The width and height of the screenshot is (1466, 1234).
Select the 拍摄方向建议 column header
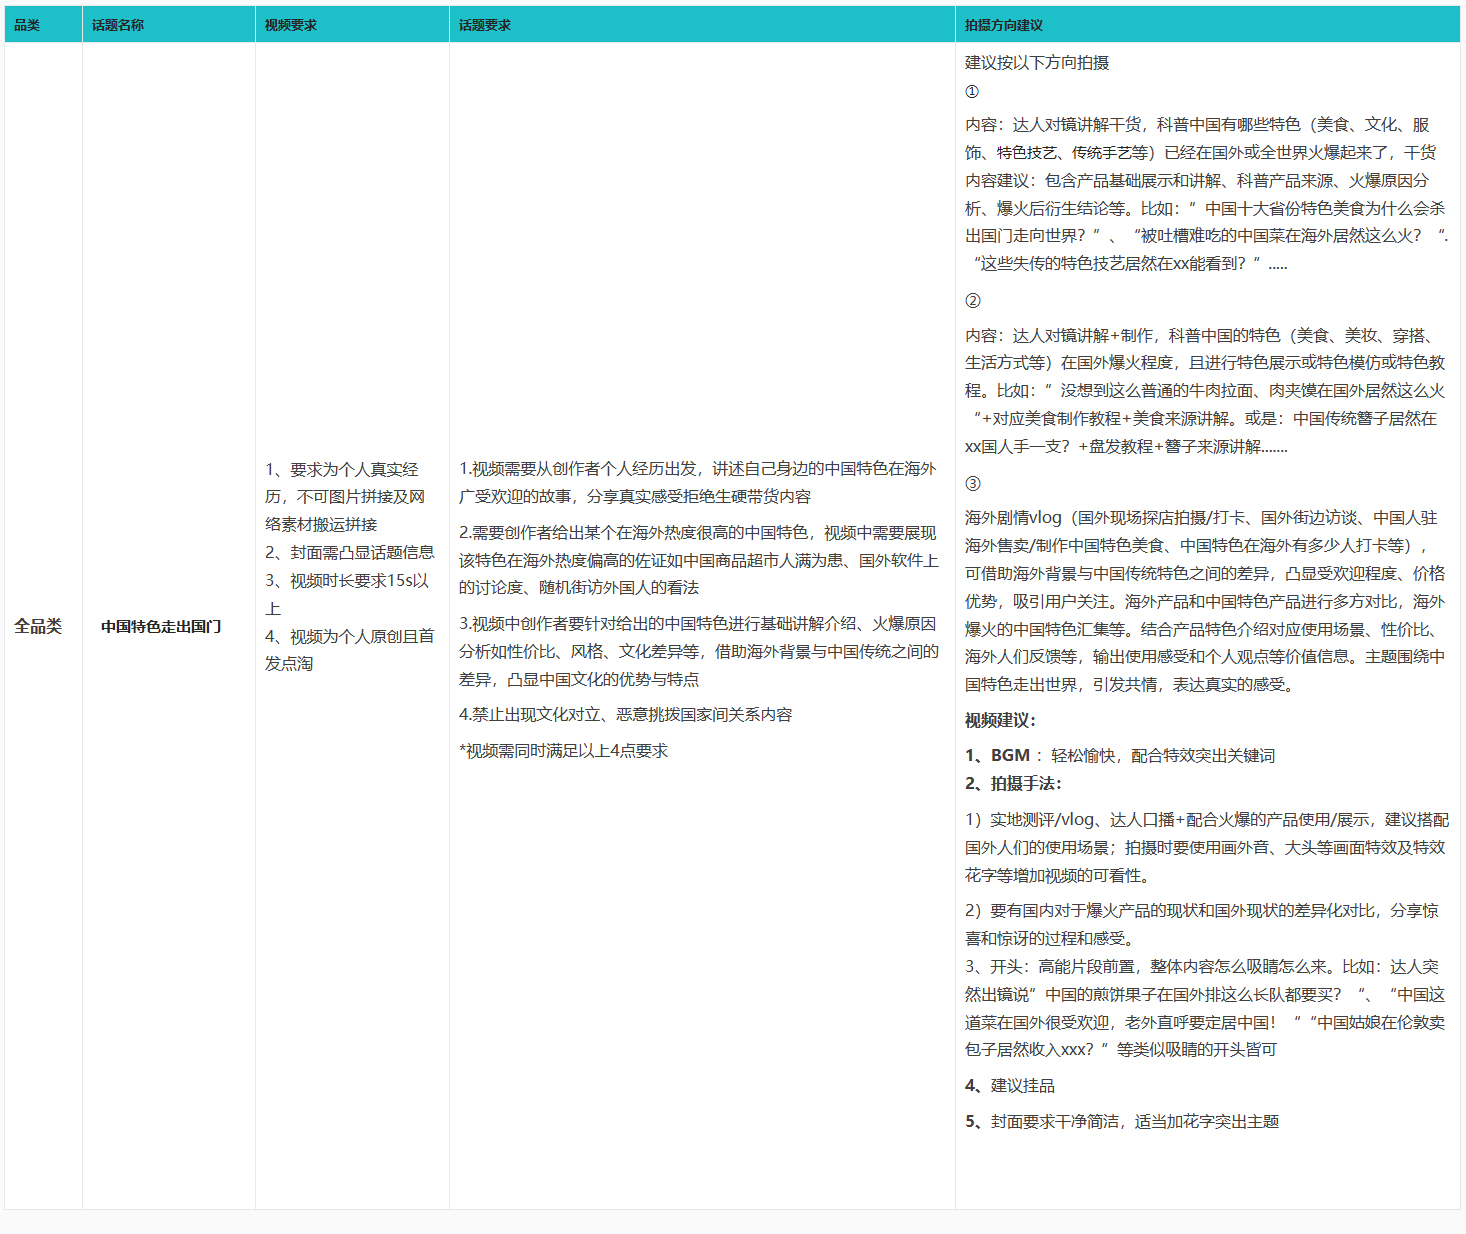[1004, 25]
